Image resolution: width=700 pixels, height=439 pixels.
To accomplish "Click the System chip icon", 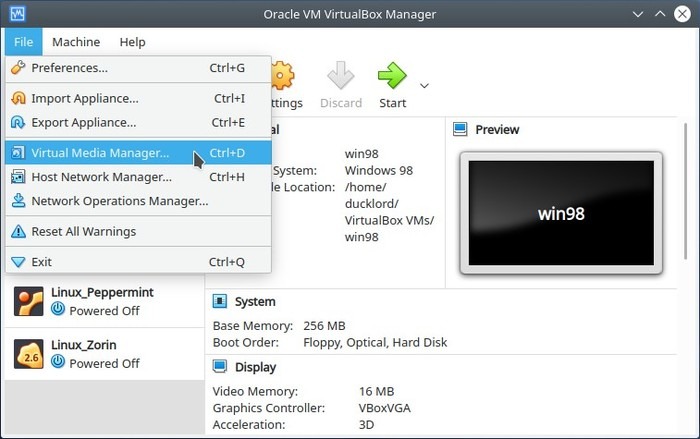I will 220,301.
